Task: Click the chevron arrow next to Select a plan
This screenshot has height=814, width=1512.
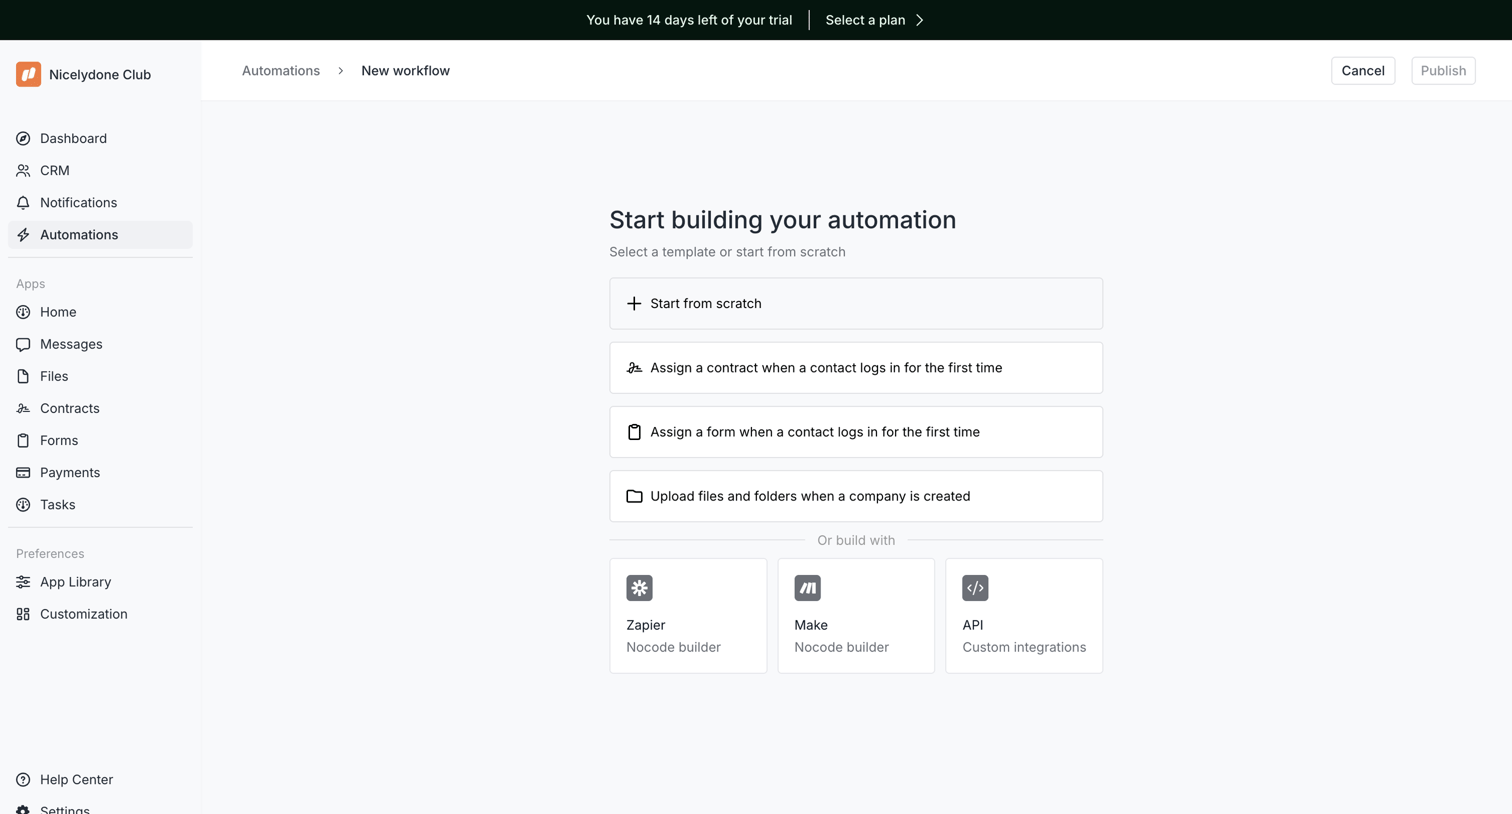Action: coord(920,20)
